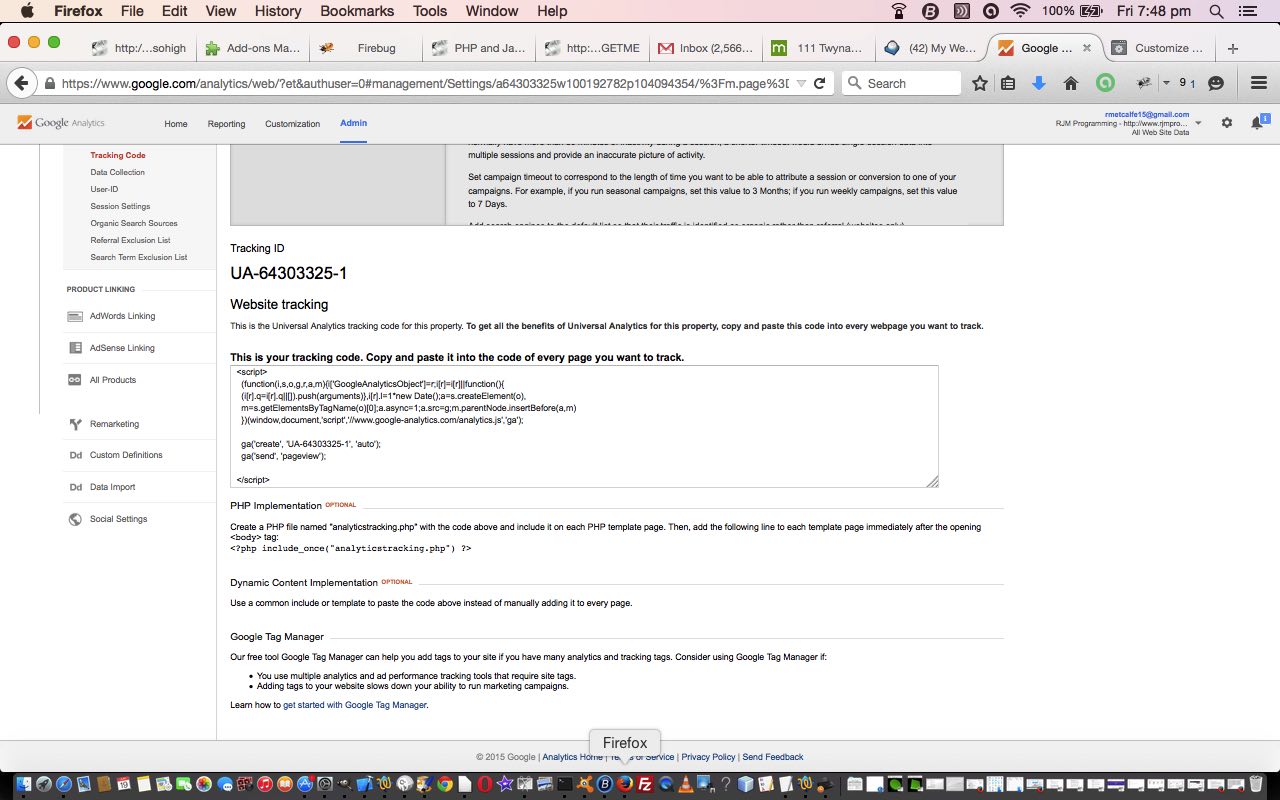
Task: Open the Firefox hamburger menu
Action: point(1259,83)
